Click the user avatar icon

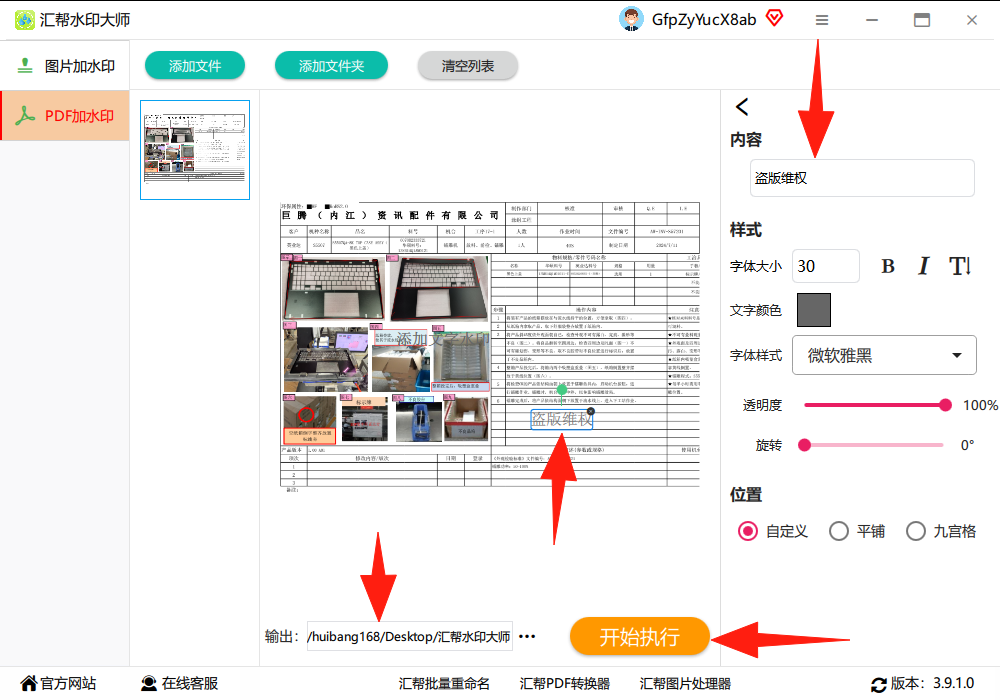click(x=631, y=19)
